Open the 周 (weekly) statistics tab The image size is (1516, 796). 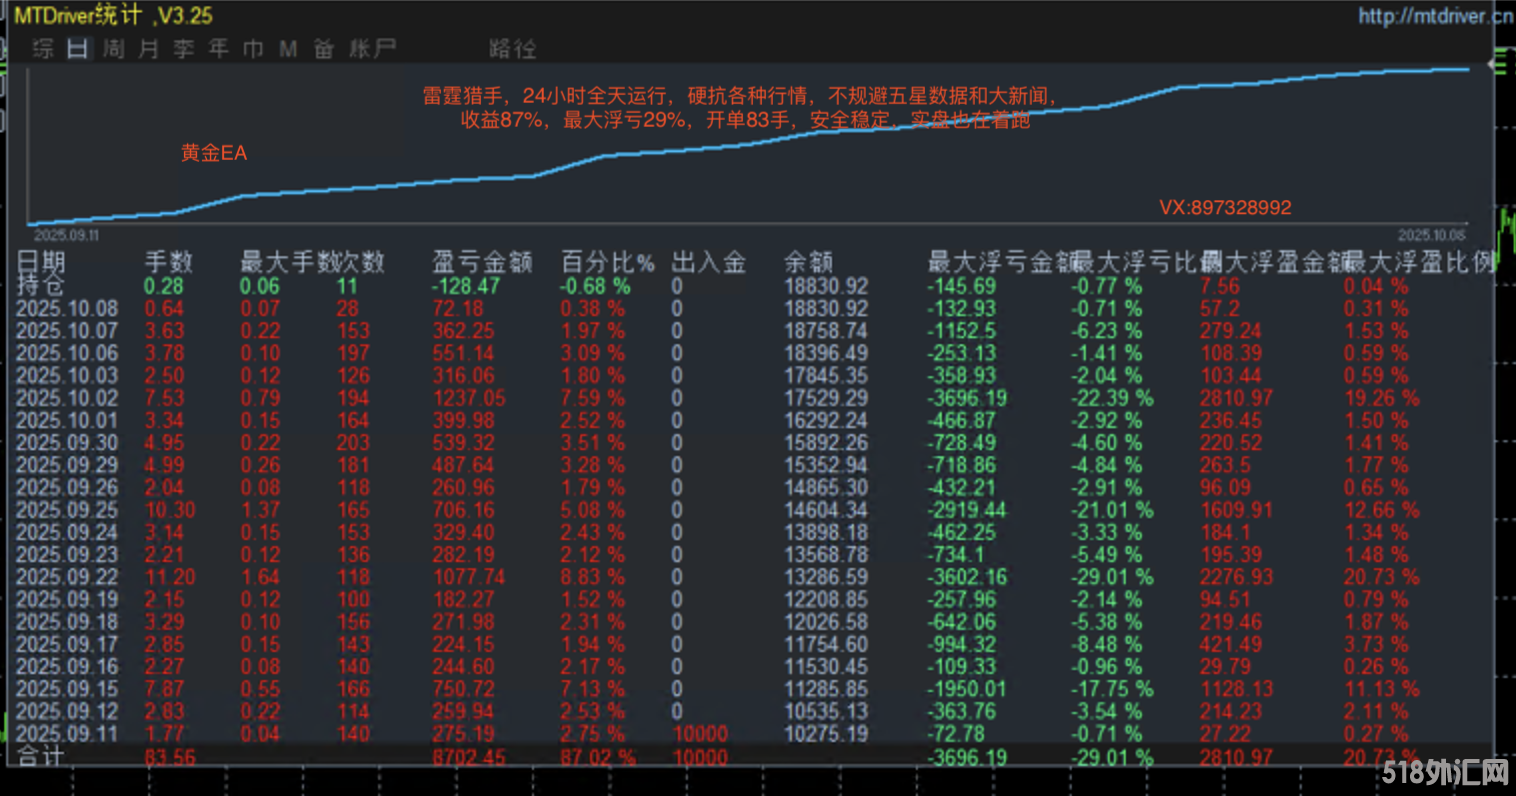[114, 49]
